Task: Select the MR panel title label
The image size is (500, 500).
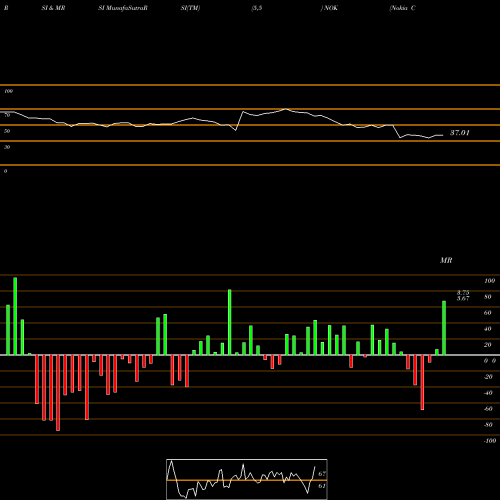Action: 446,260
